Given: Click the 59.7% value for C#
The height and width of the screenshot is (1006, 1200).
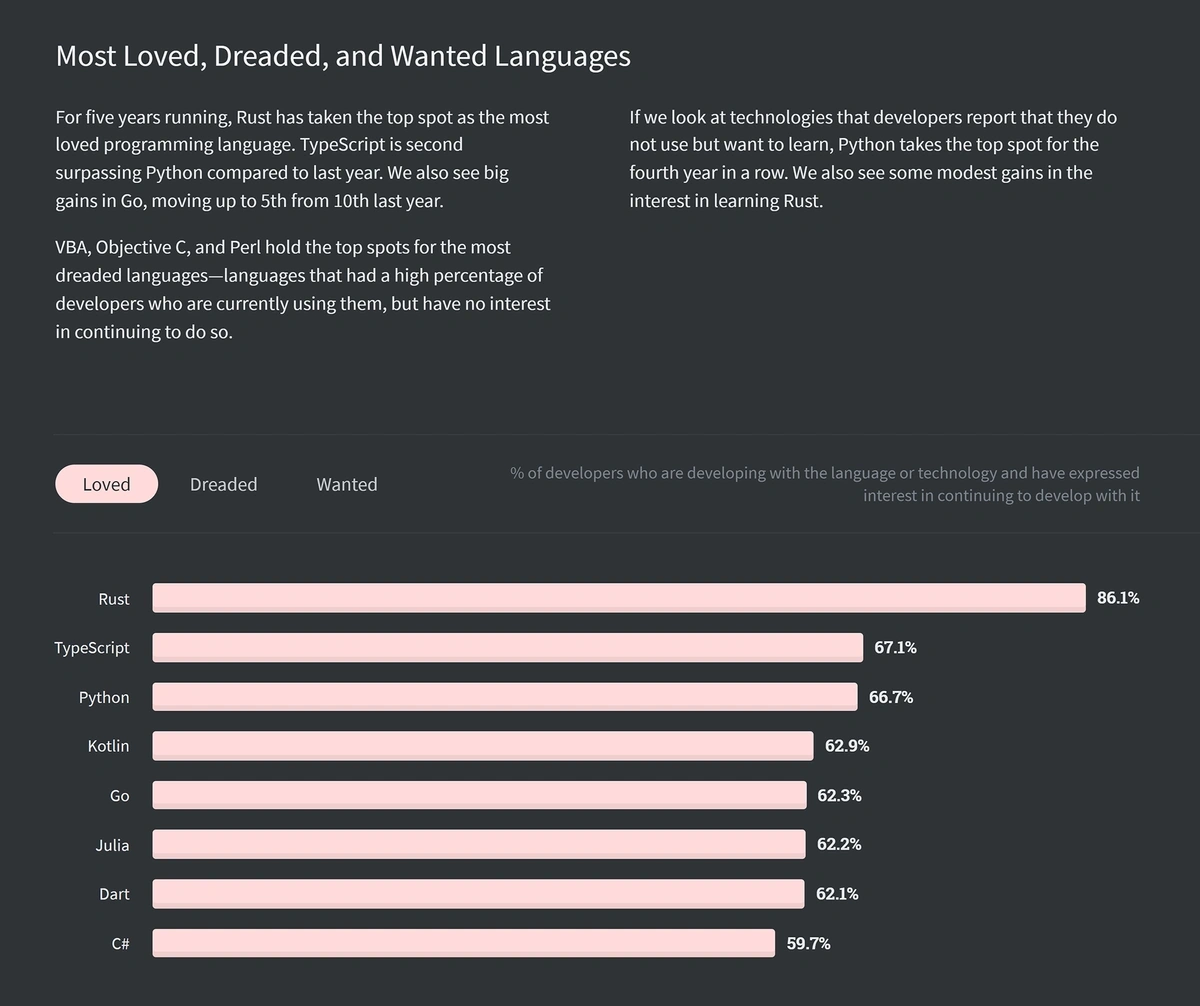Looking at the screenshot, I should click(808, 943).
